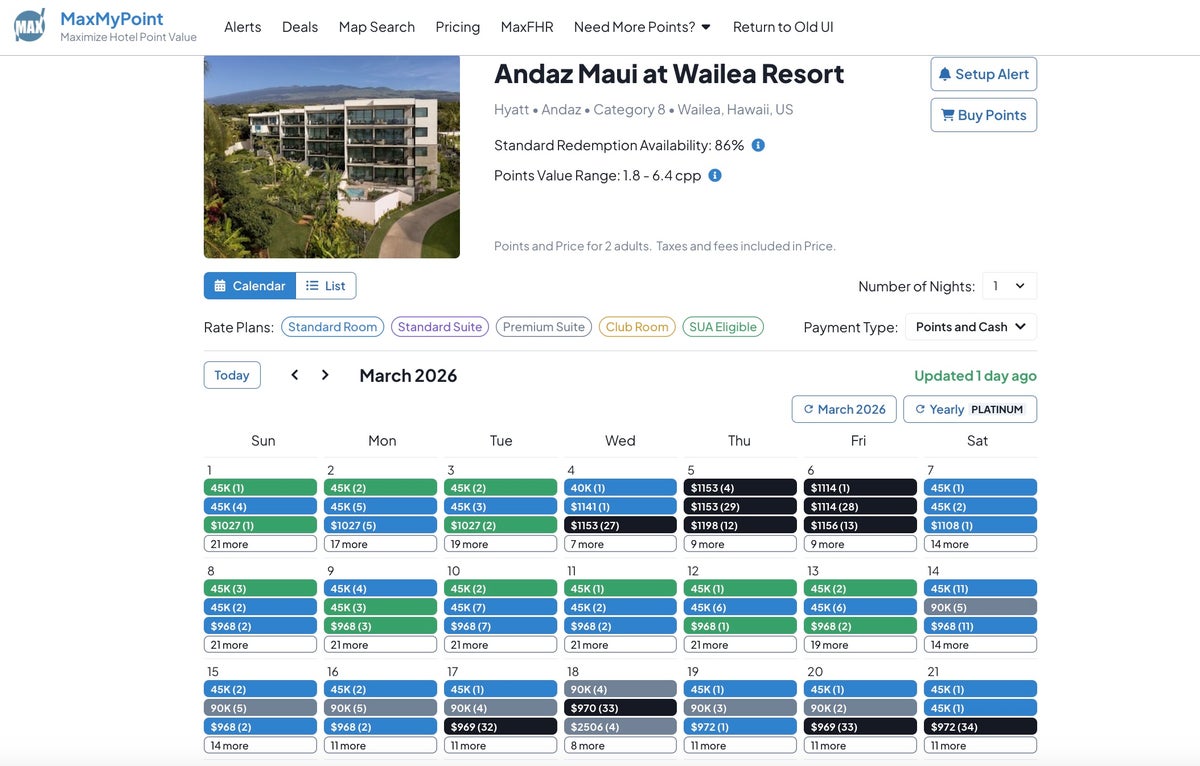Expand the Need More Points? menu
The height and width of the screenshot is (766, 1200).
pos(642,27)
